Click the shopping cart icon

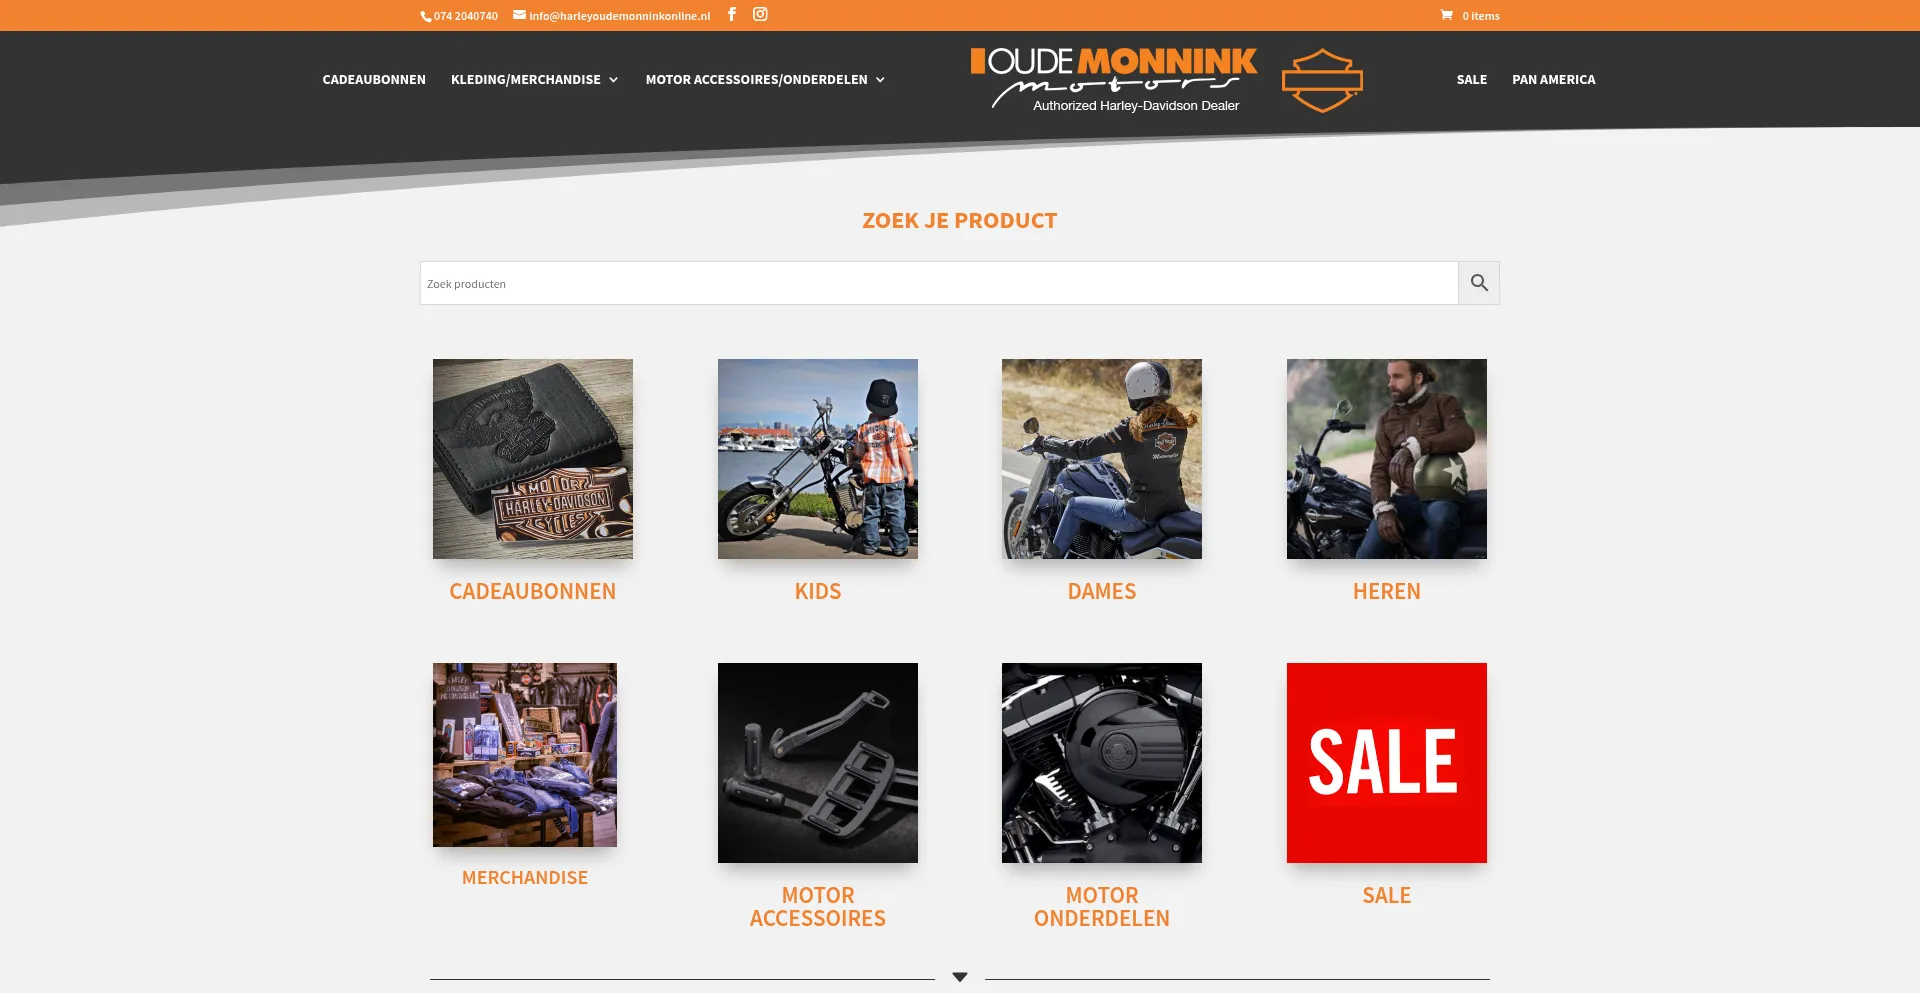pos(1446,15)
